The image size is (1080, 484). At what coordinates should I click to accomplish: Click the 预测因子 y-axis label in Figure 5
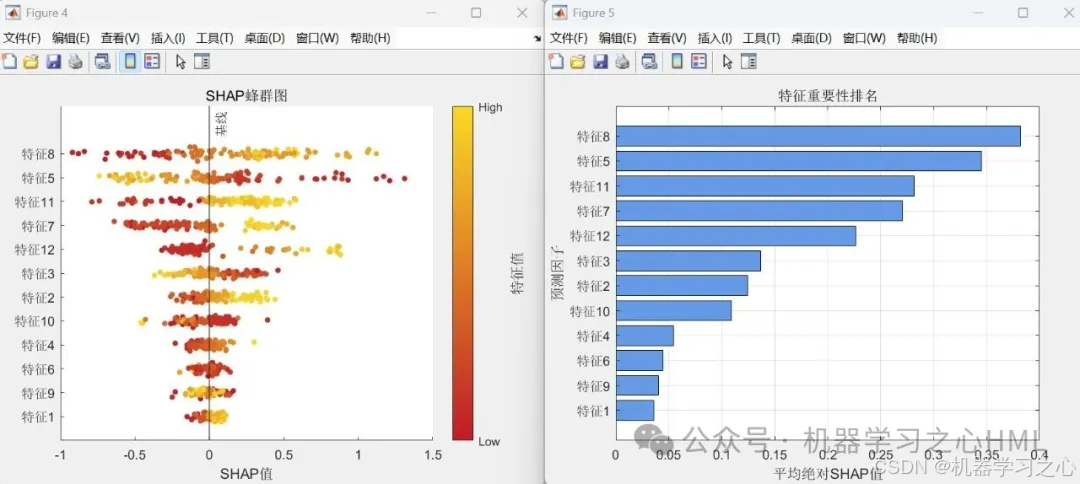[x=557, y=272]
